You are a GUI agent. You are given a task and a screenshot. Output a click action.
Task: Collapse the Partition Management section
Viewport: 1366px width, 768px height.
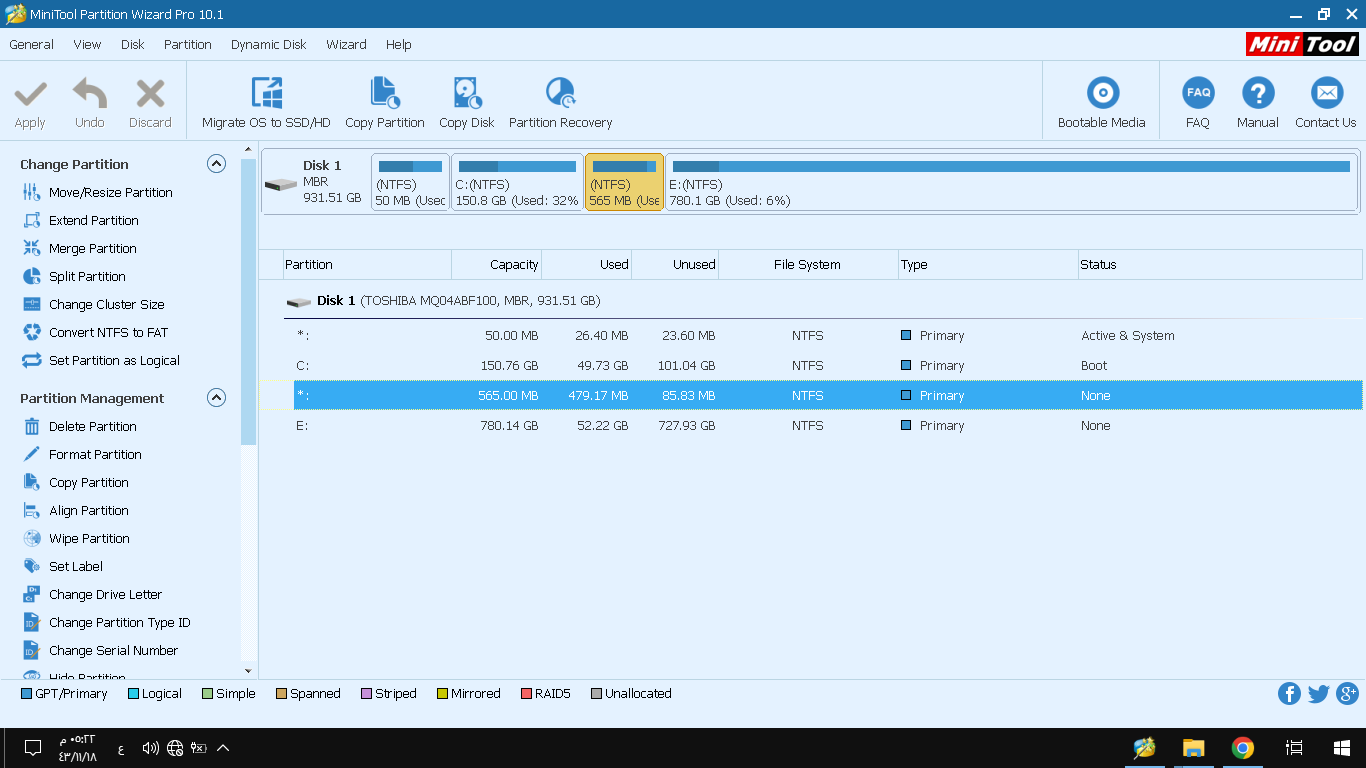(216, 398)
